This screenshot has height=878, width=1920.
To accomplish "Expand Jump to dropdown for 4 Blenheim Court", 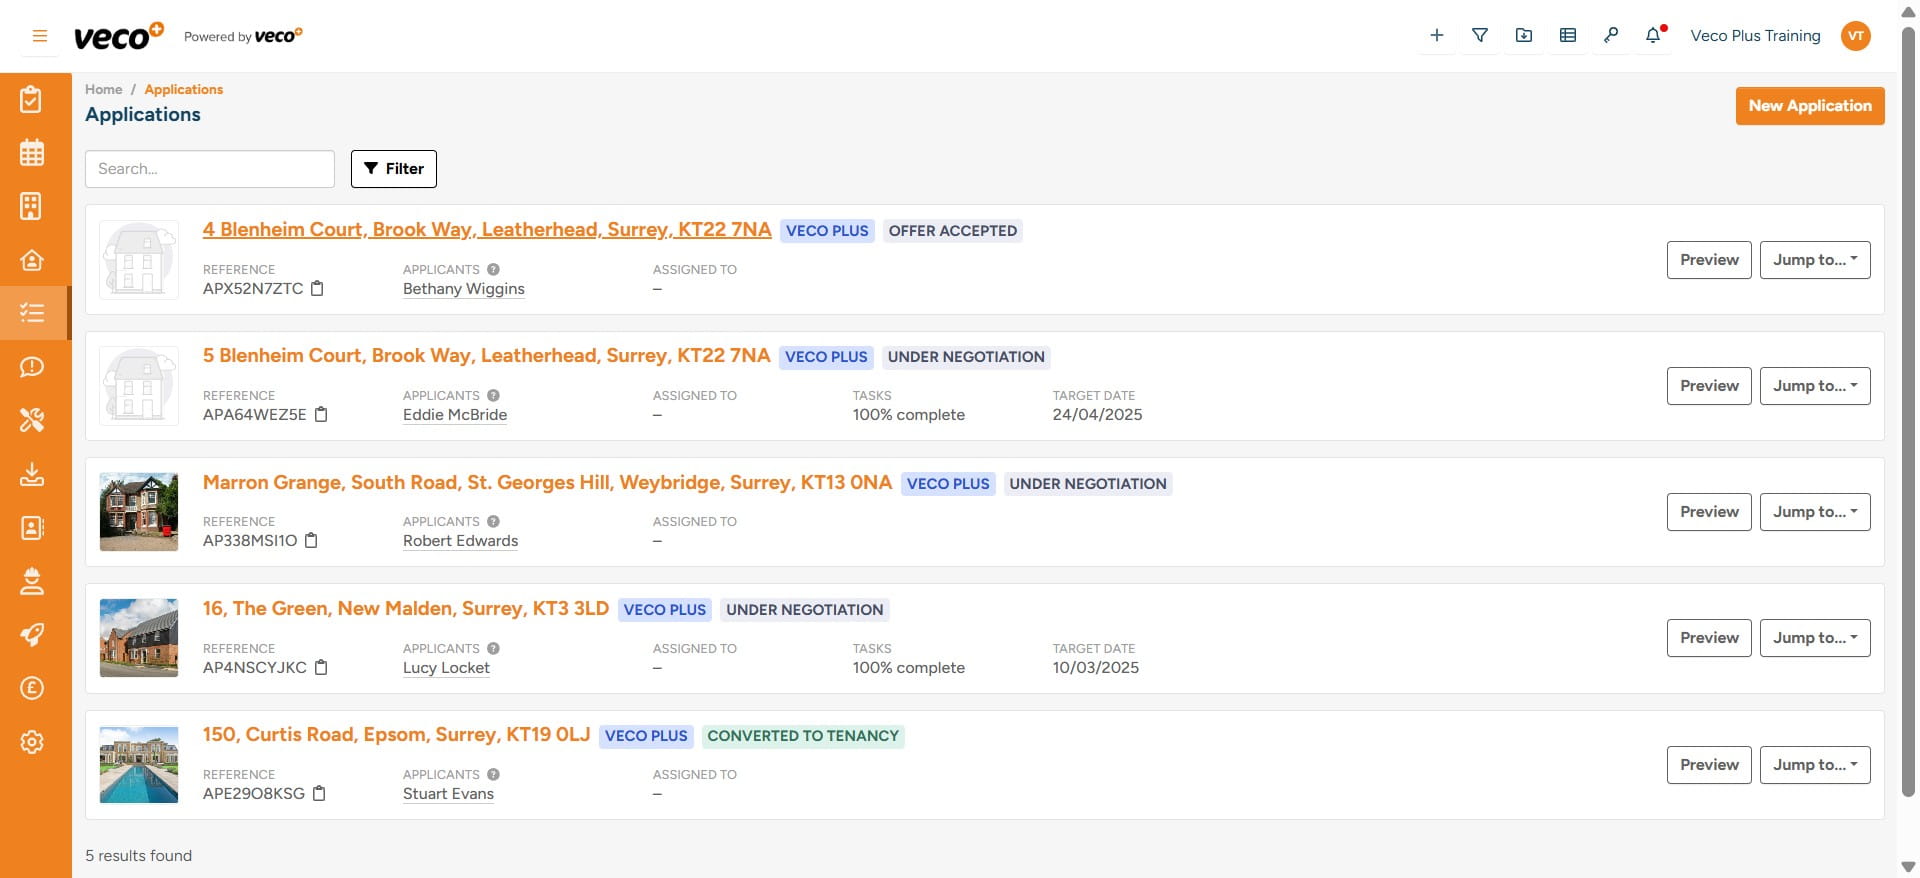I will (1815, 260).
